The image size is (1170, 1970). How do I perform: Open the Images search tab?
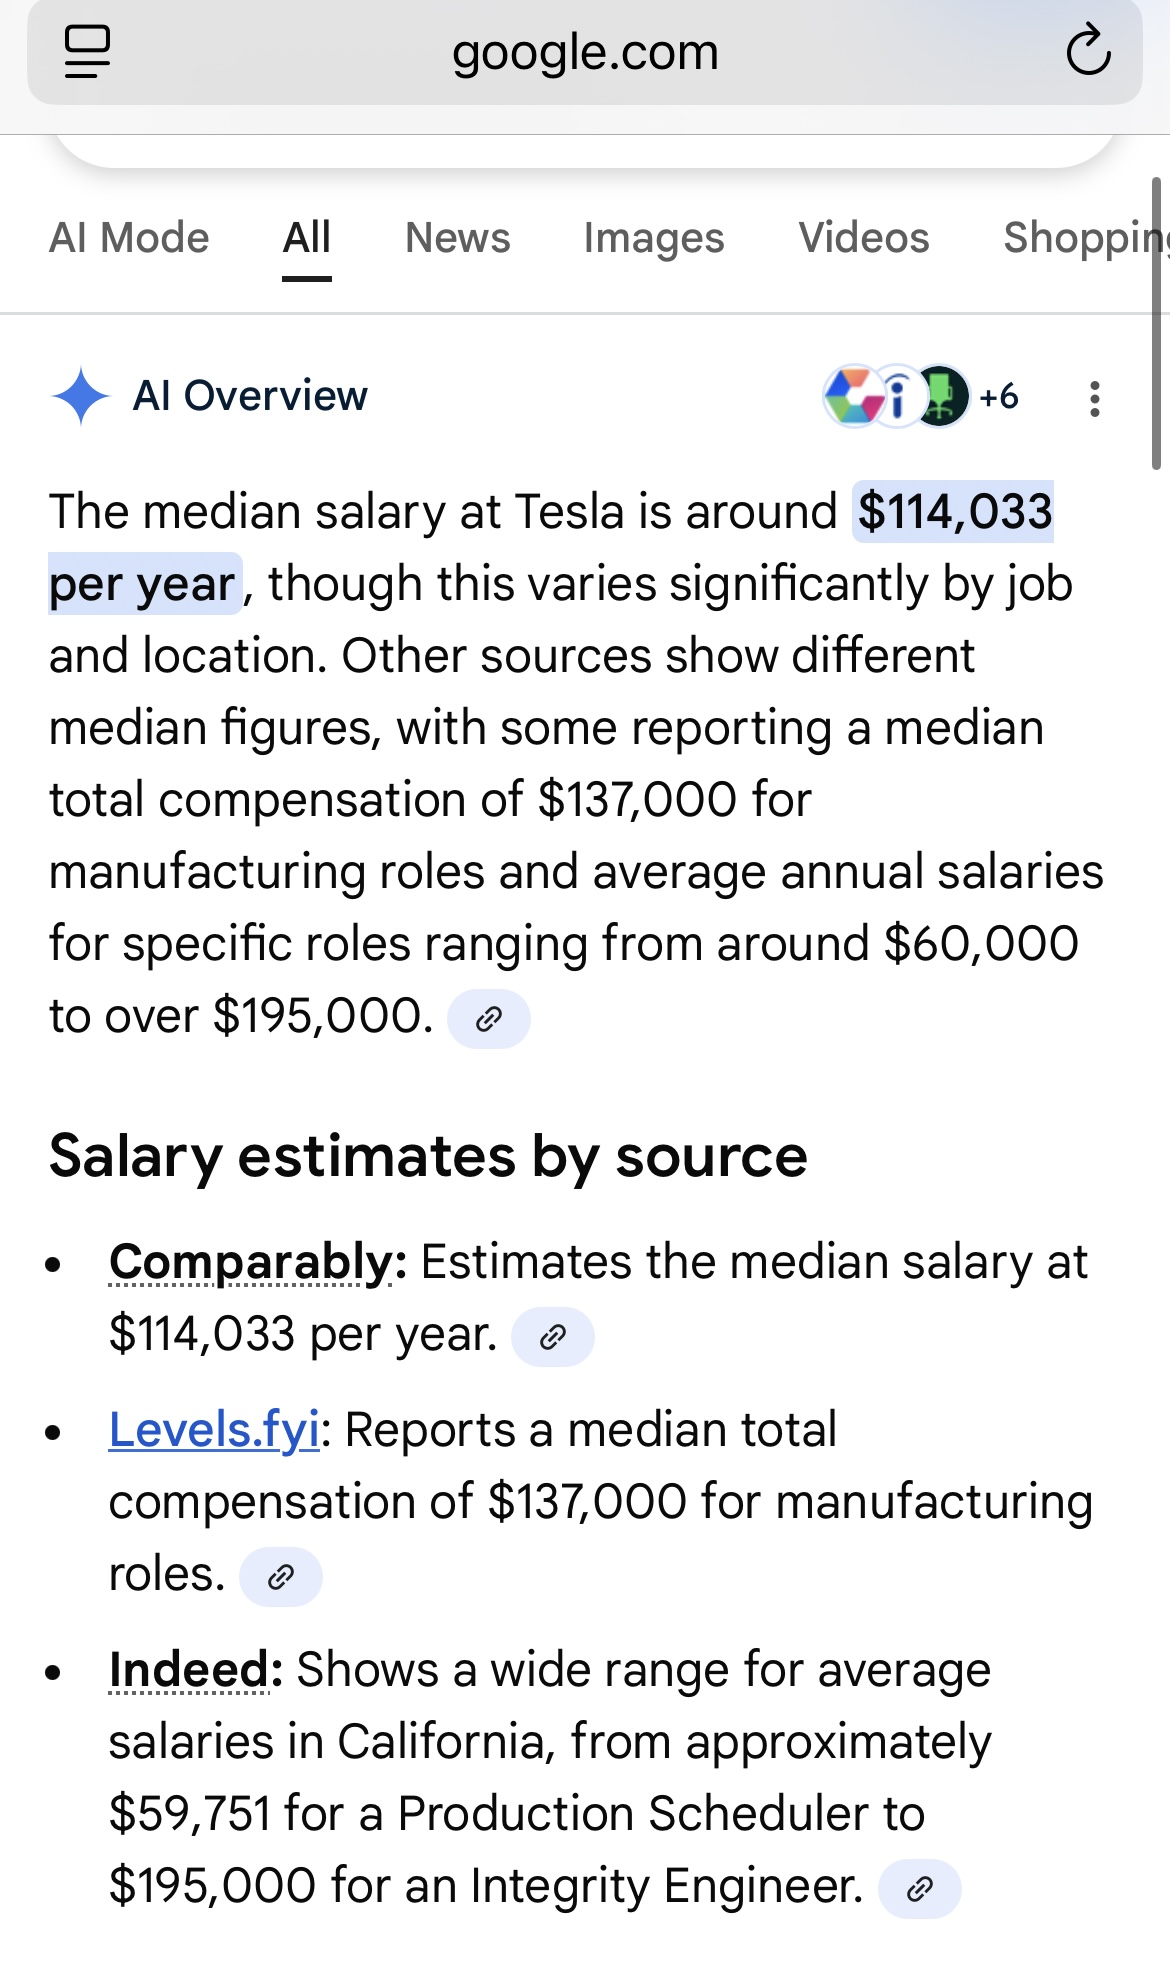coord(654,238)
